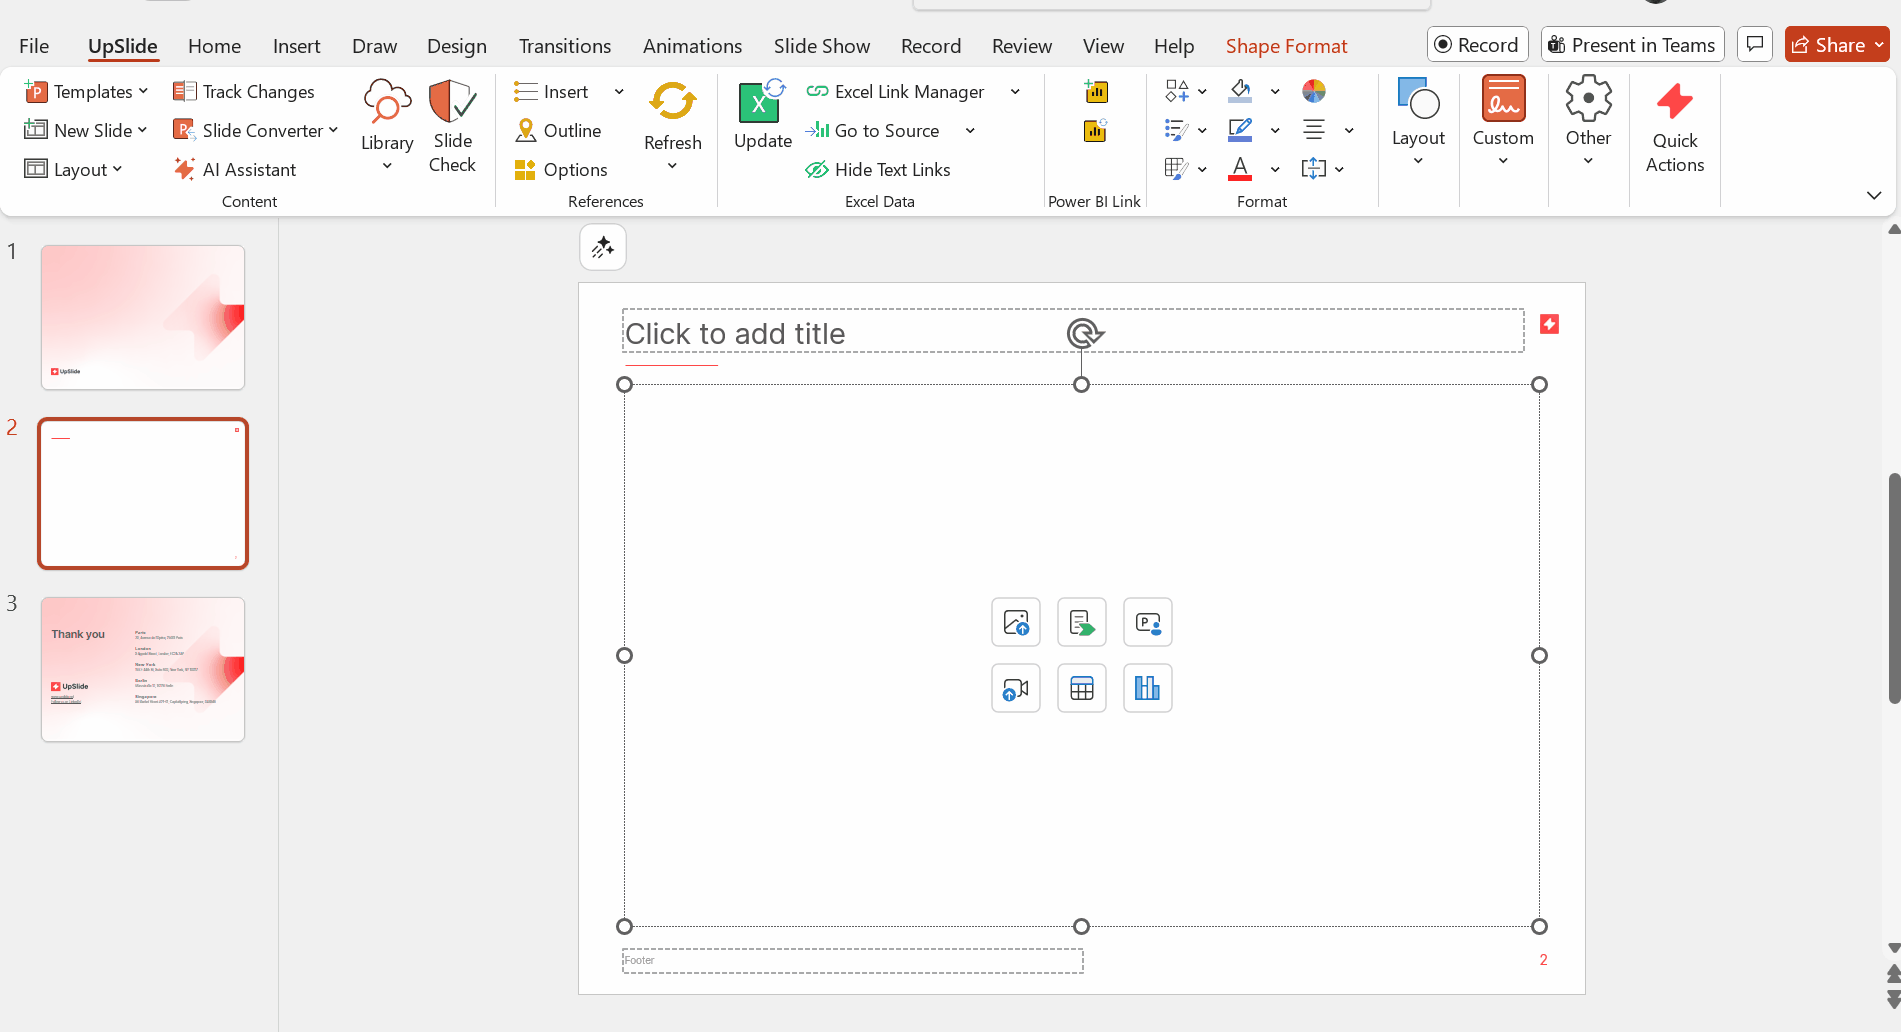Expand the Go to Source dropdown arrow
Screen dimensions: 1901x1032
pyautogui.click(x=970, y=131)
